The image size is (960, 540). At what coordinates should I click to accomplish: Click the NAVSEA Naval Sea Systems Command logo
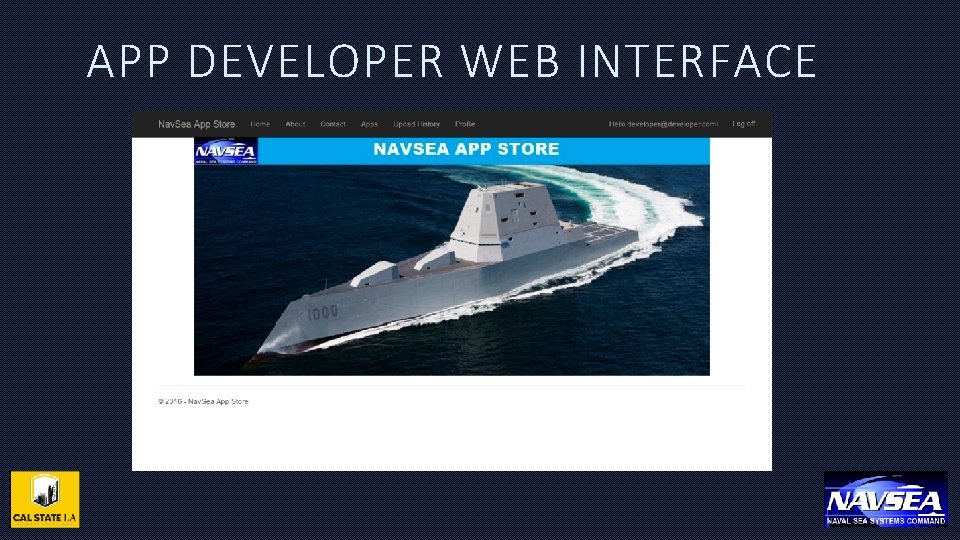point(886,500)
